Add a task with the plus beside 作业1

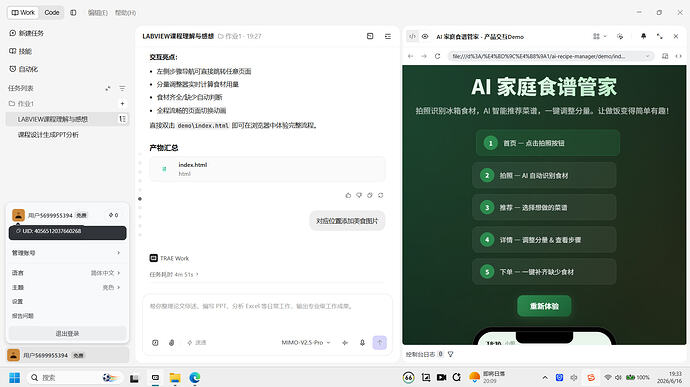122,104
